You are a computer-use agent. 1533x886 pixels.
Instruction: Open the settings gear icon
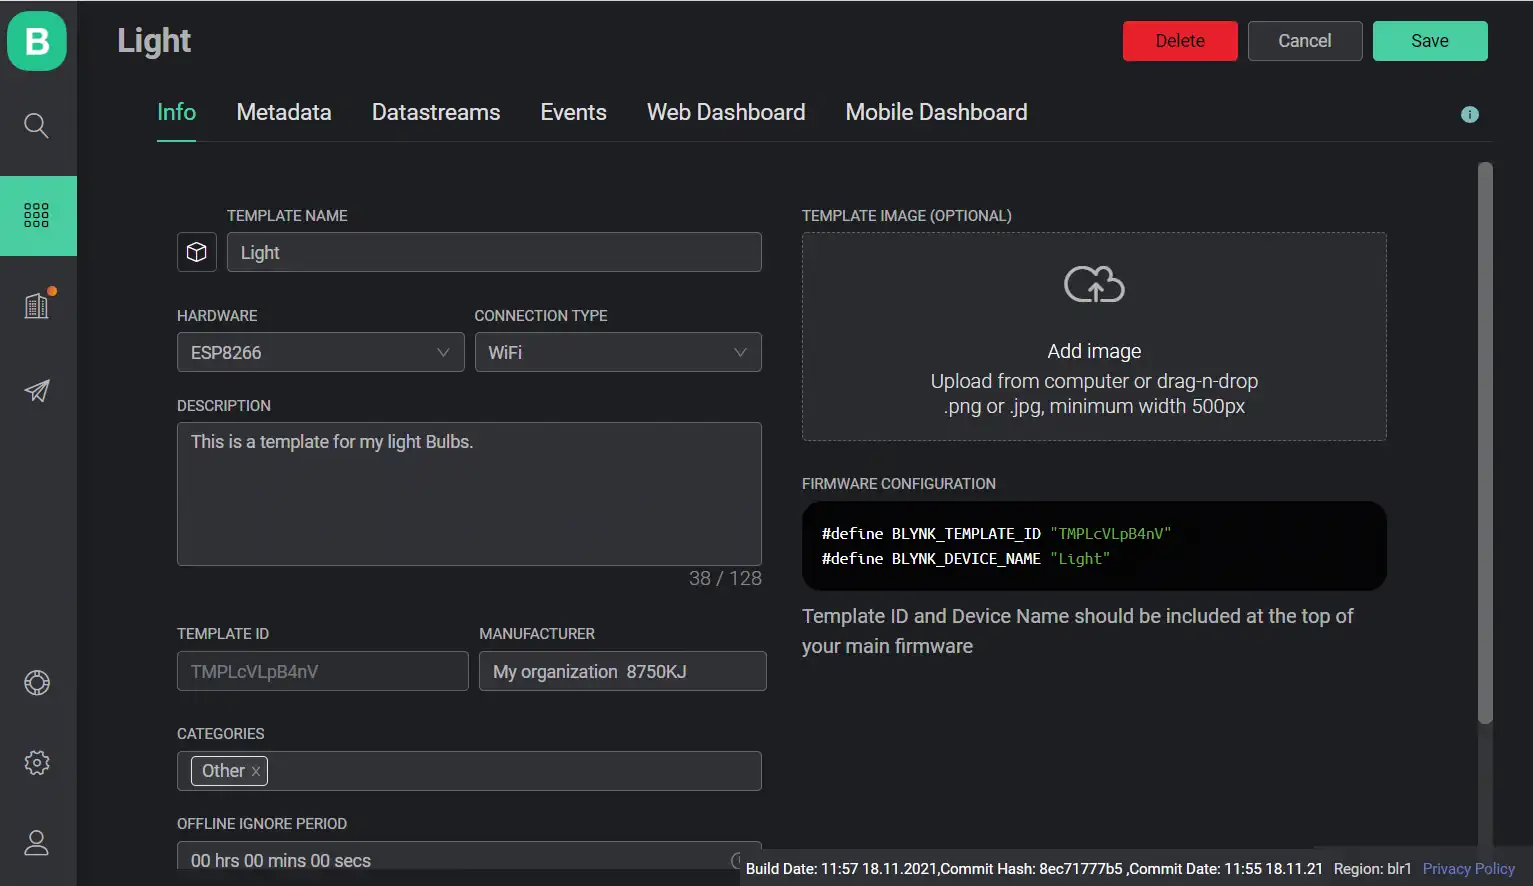coord(37,763)
